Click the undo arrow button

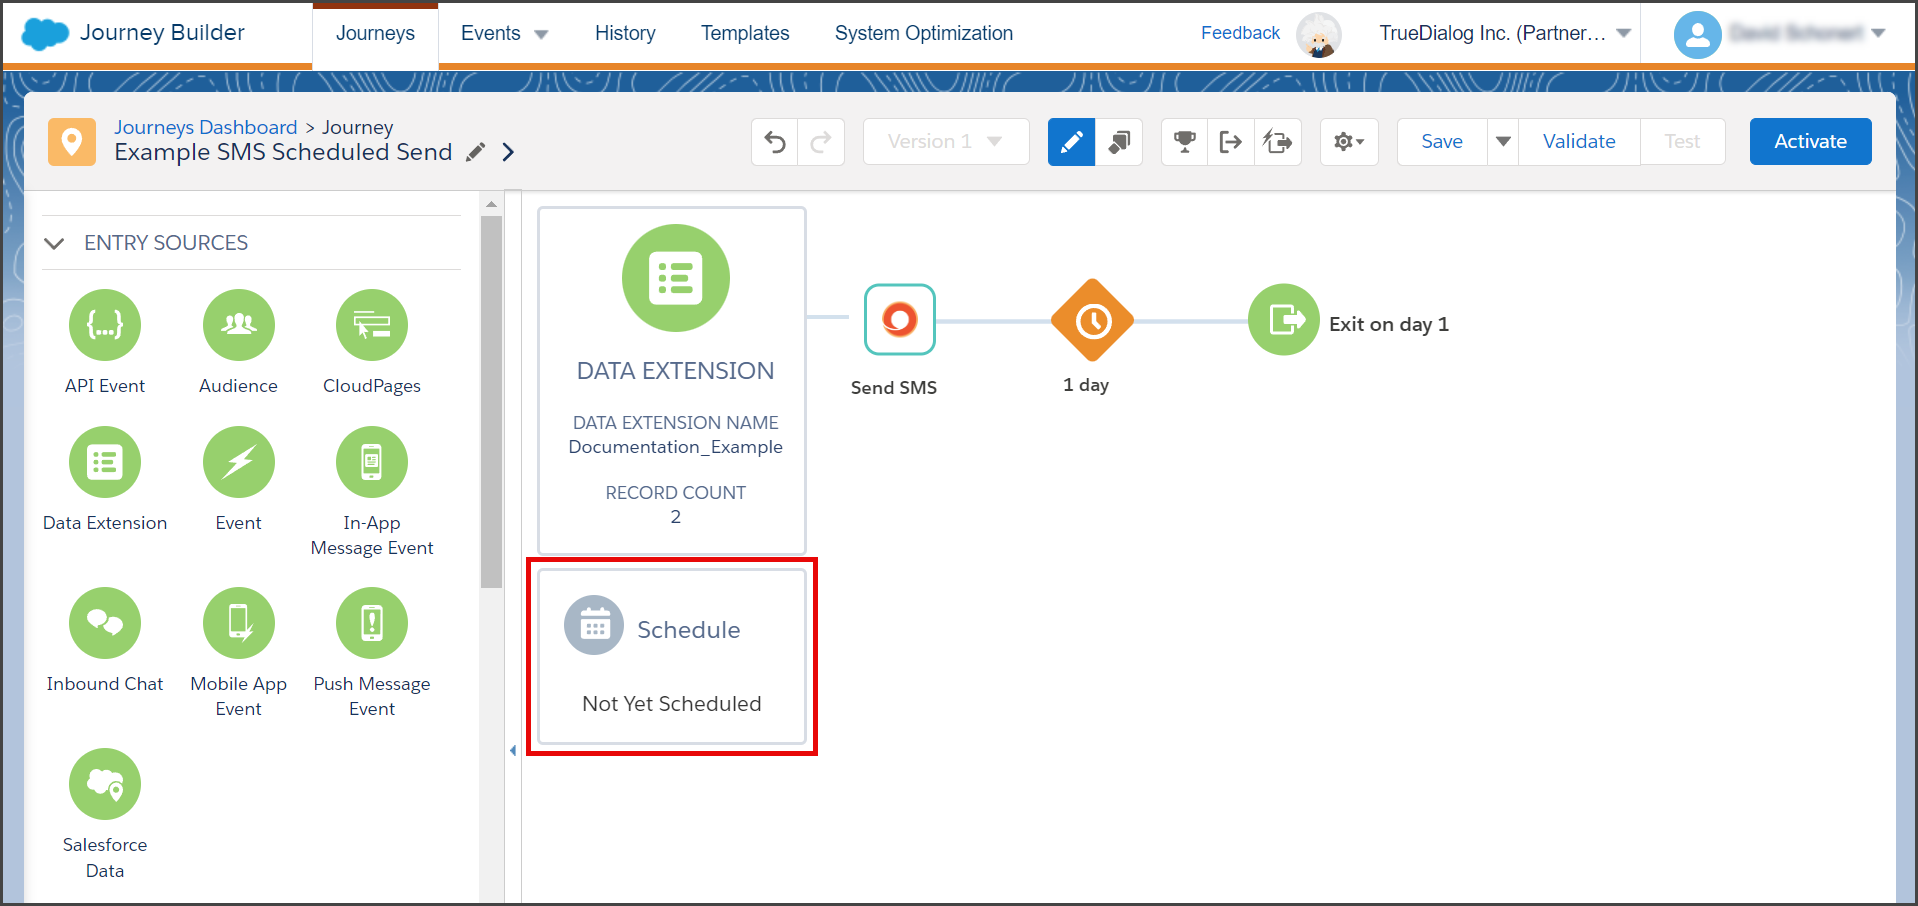[x=775, y=142]
